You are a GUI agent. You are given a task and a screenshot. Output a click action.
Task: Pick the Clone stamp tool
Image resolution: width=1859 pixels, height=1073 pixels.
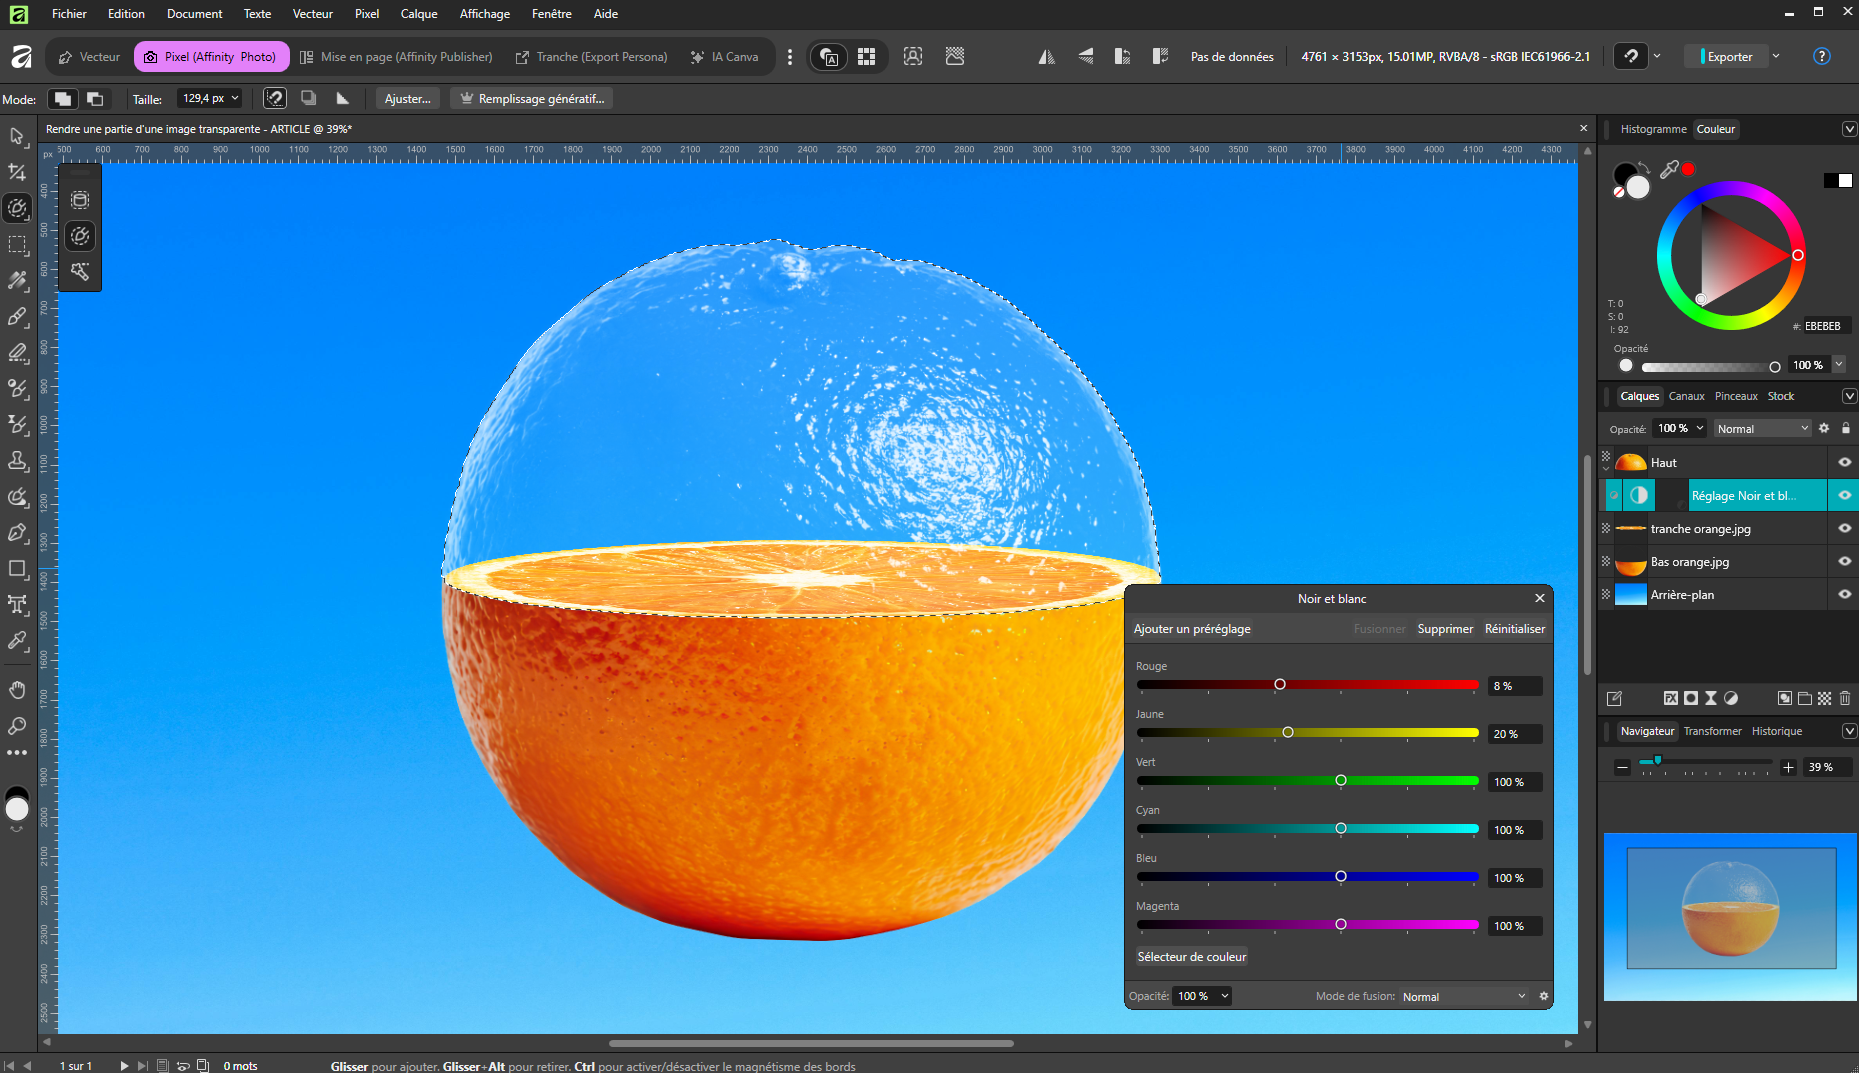pyautogui.click(x=17, y=460)
